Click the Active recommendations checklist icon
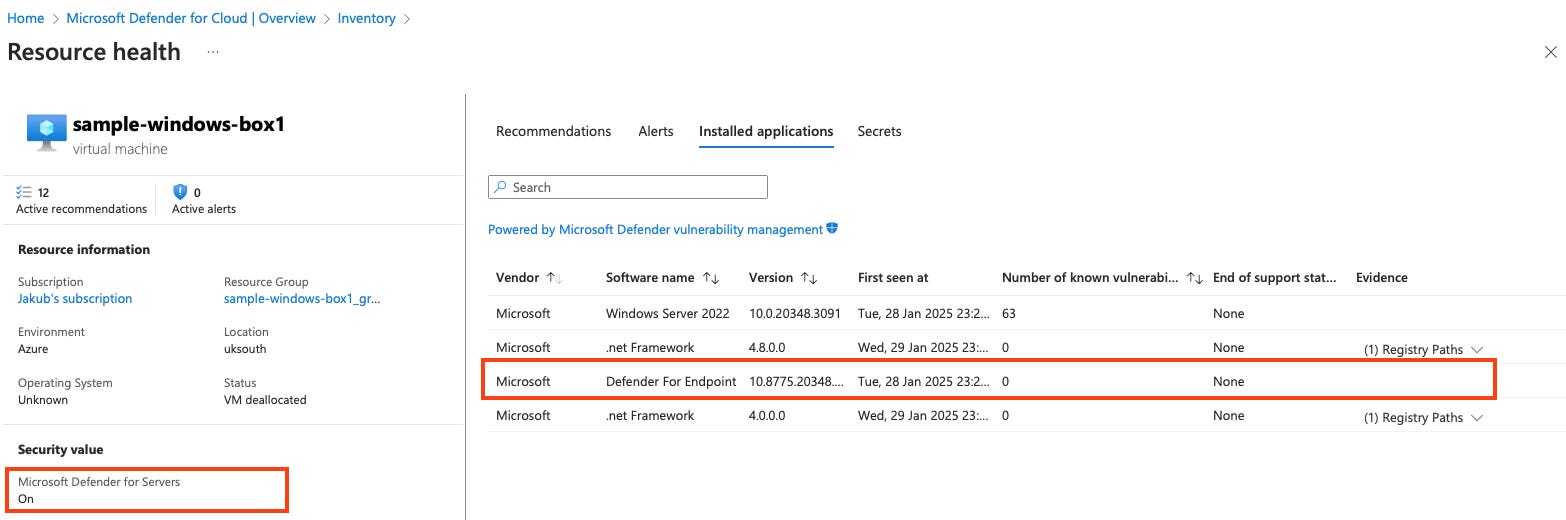The image size is (1566, 520). pos(25,192)
